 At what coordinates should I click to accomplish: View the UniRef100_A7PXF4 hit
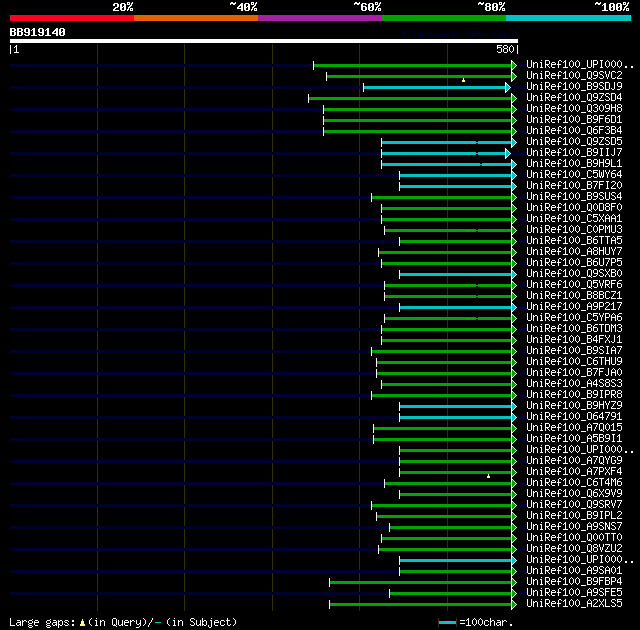pyautogui.click(x=574, y=472)
